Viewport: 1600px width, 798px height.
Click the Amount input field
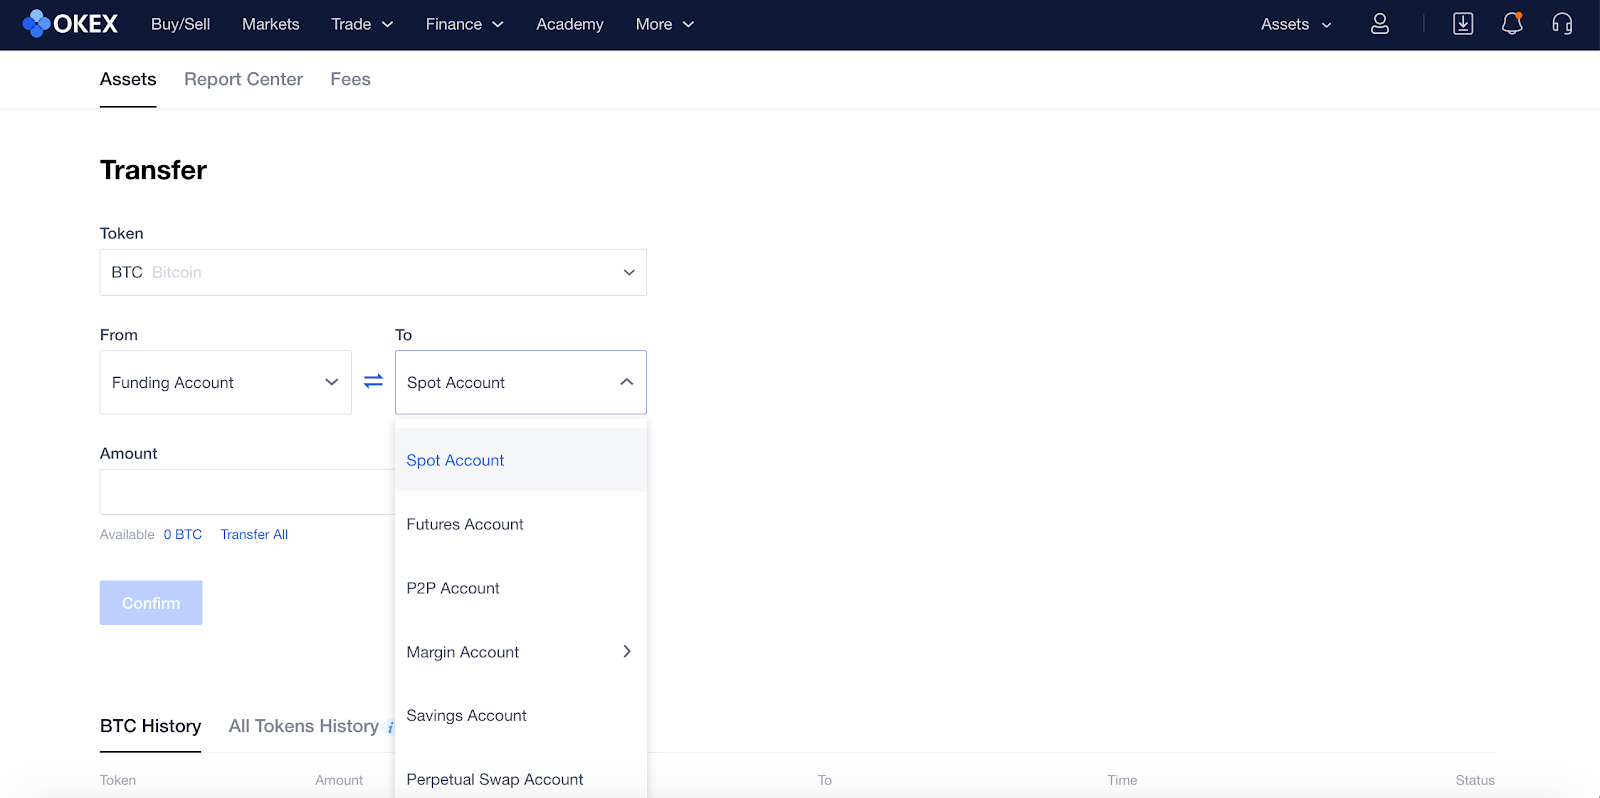pos(246,492)
